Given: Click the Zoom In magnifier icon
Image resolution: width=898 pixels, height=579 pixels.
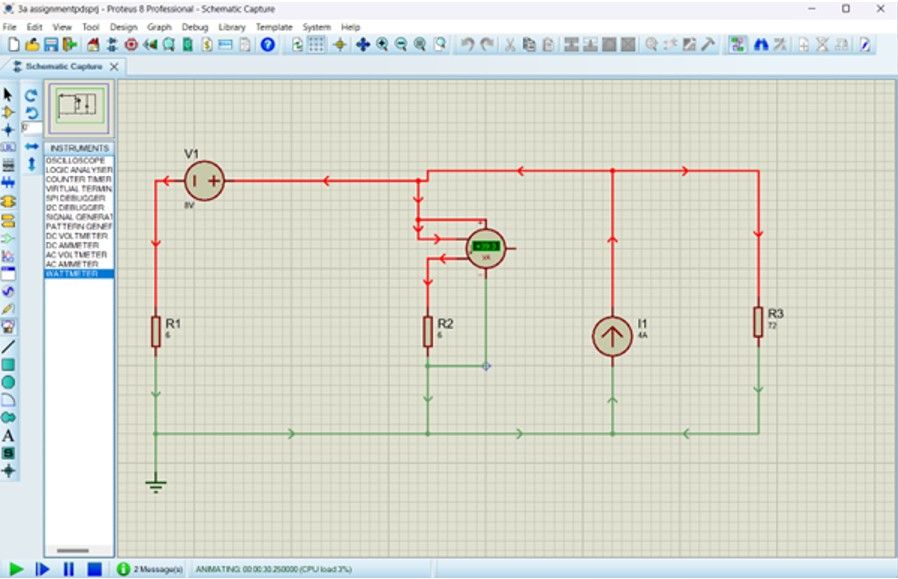Looking at the screenshot, I should pos(382,45).
